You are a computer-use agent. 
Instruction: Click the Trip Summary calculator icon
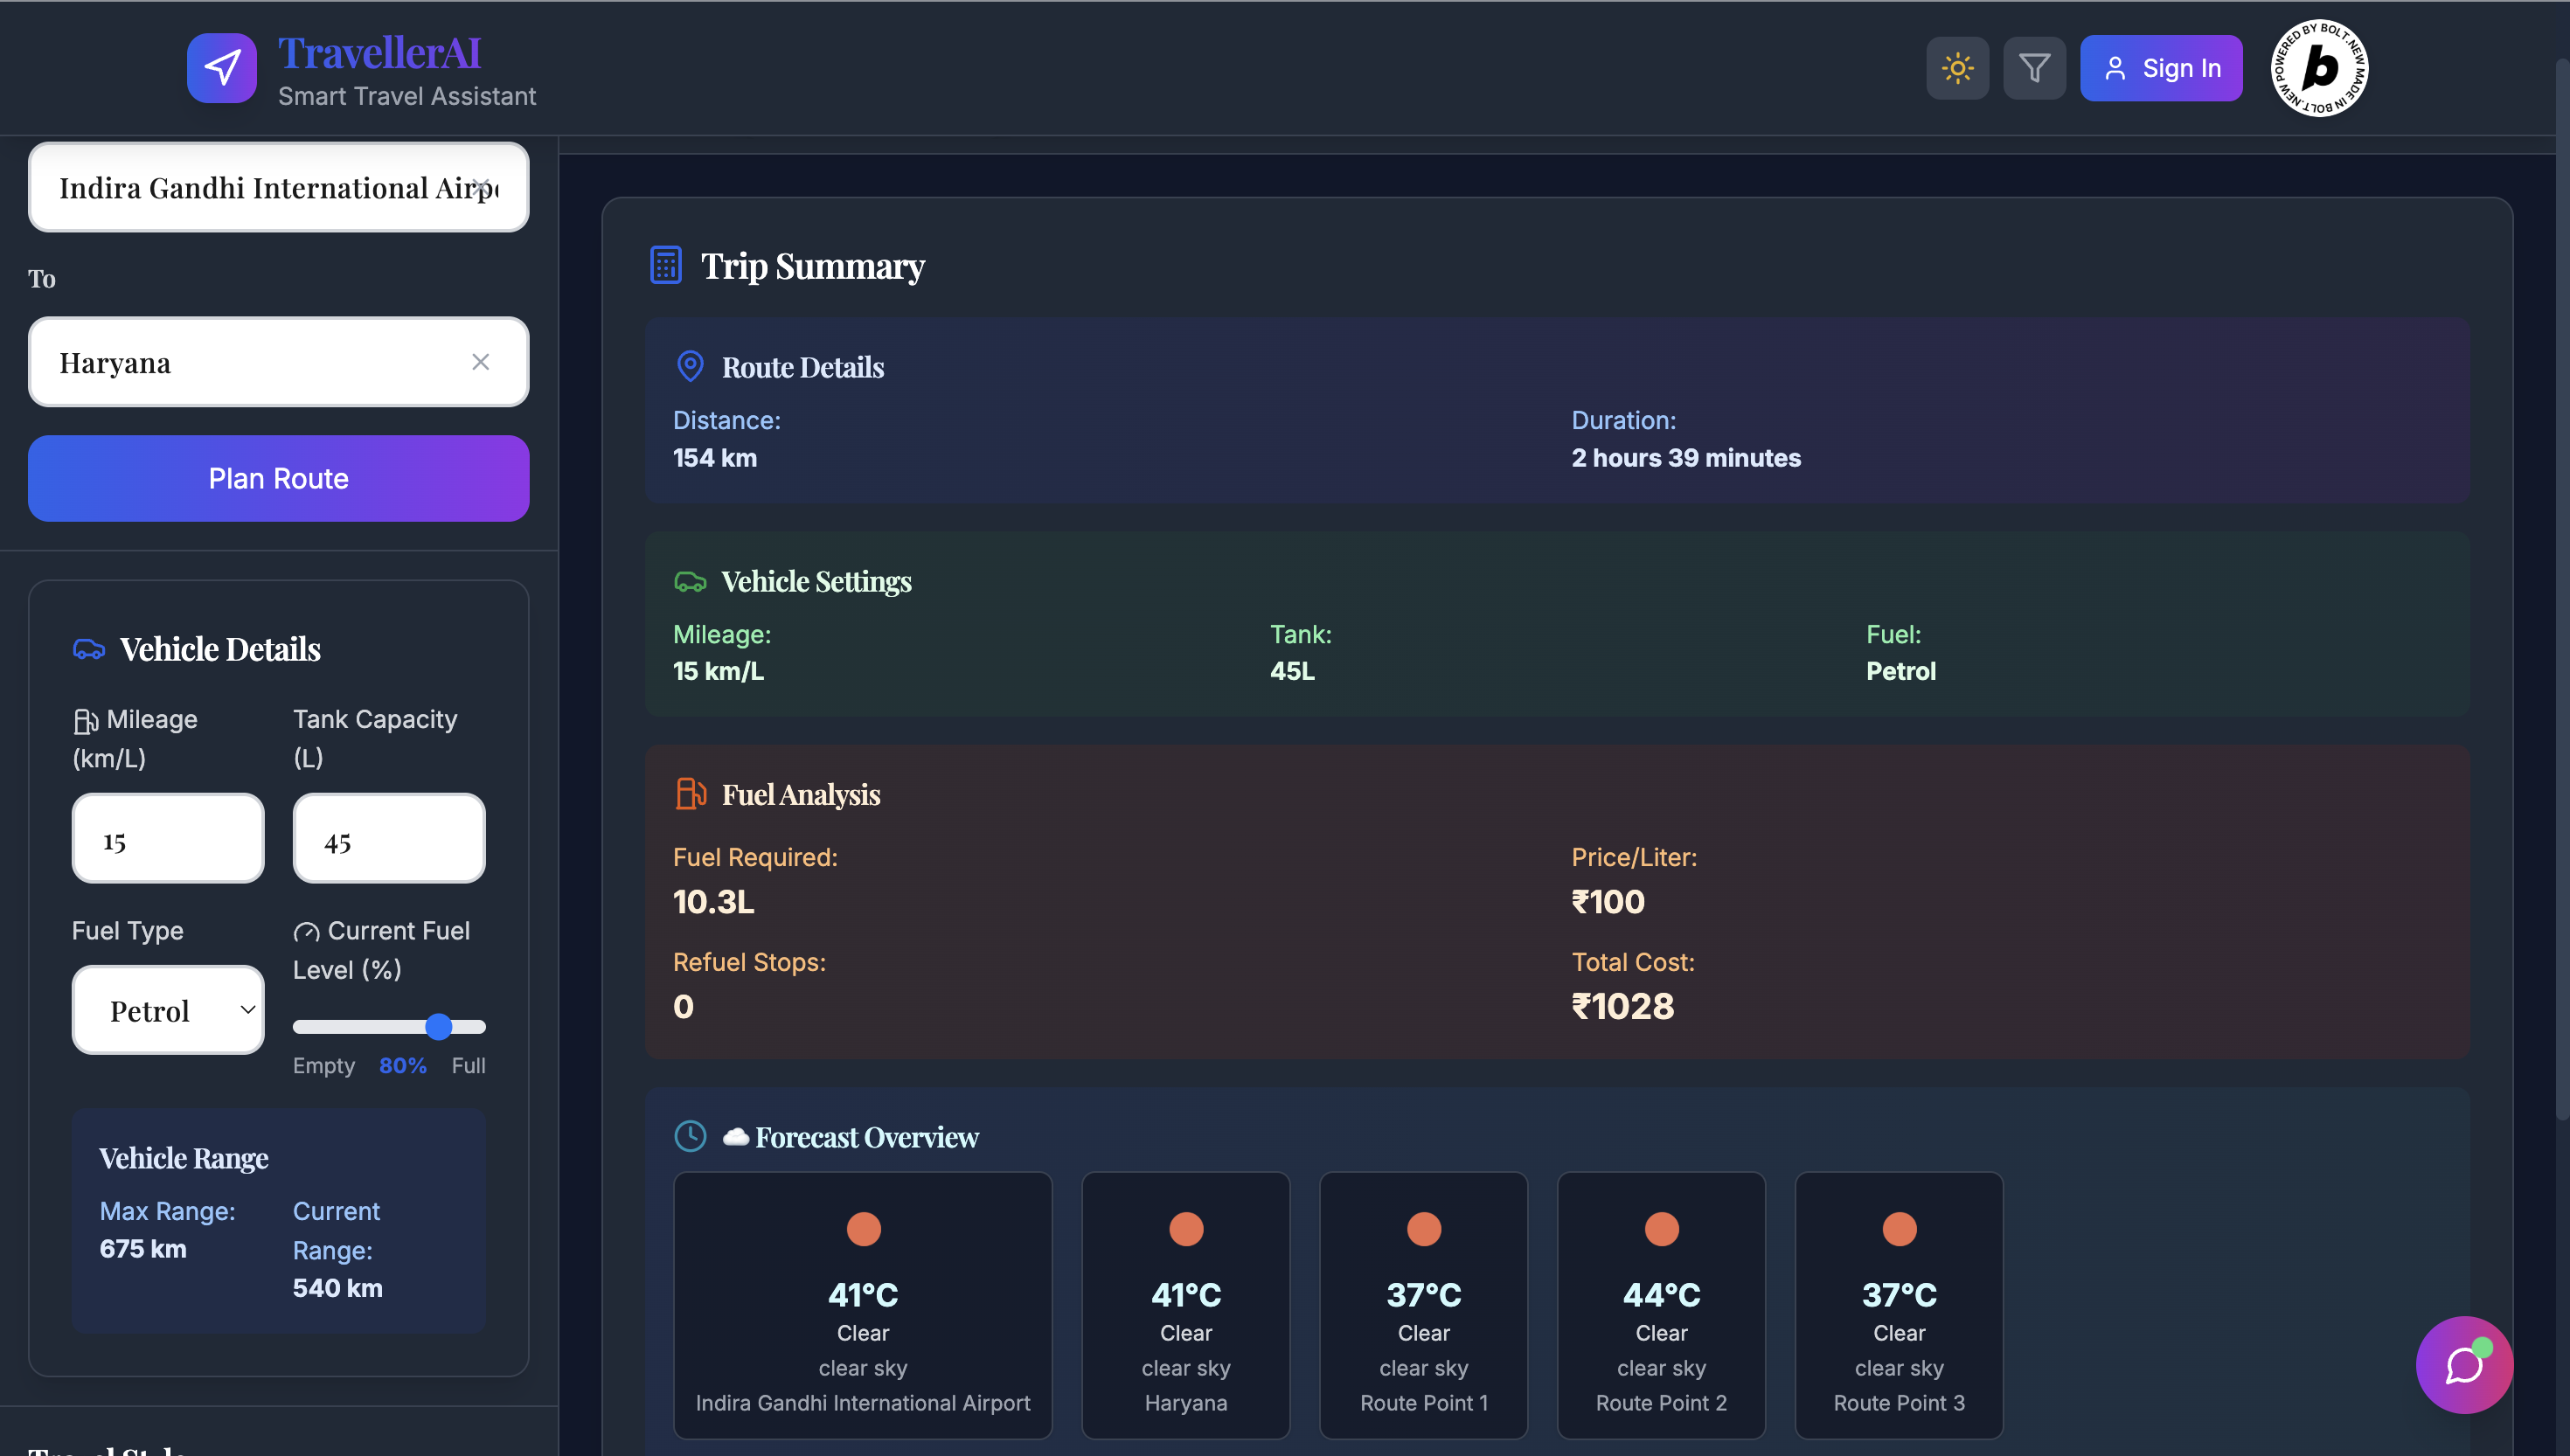click(666, 265)
